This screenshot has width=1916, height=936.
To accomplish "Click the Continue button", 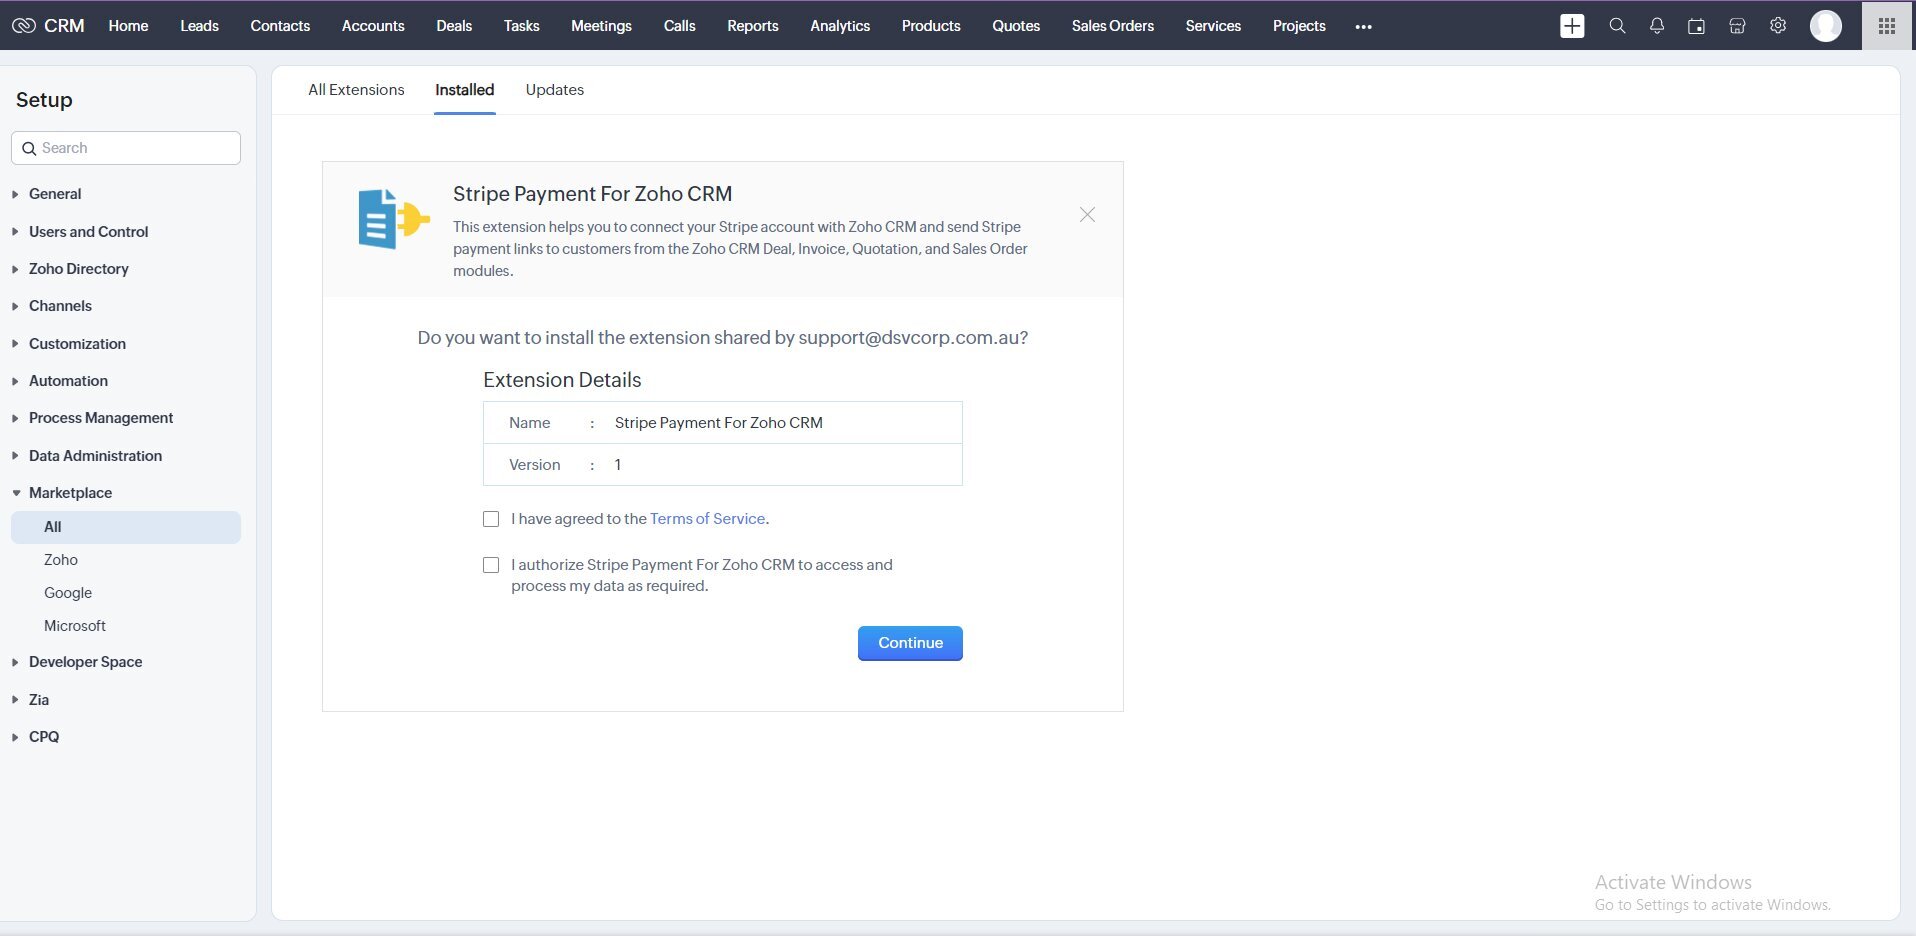I will click(x=910, y=643).
